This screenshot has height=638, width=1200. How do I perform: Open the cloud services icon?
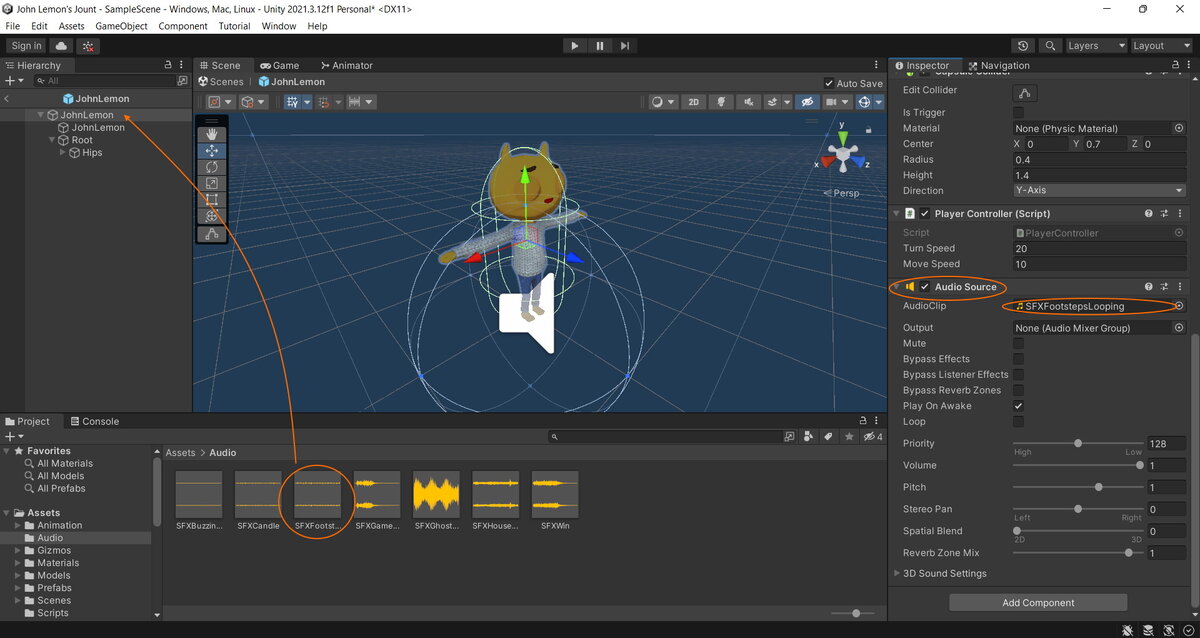(62, 46)
